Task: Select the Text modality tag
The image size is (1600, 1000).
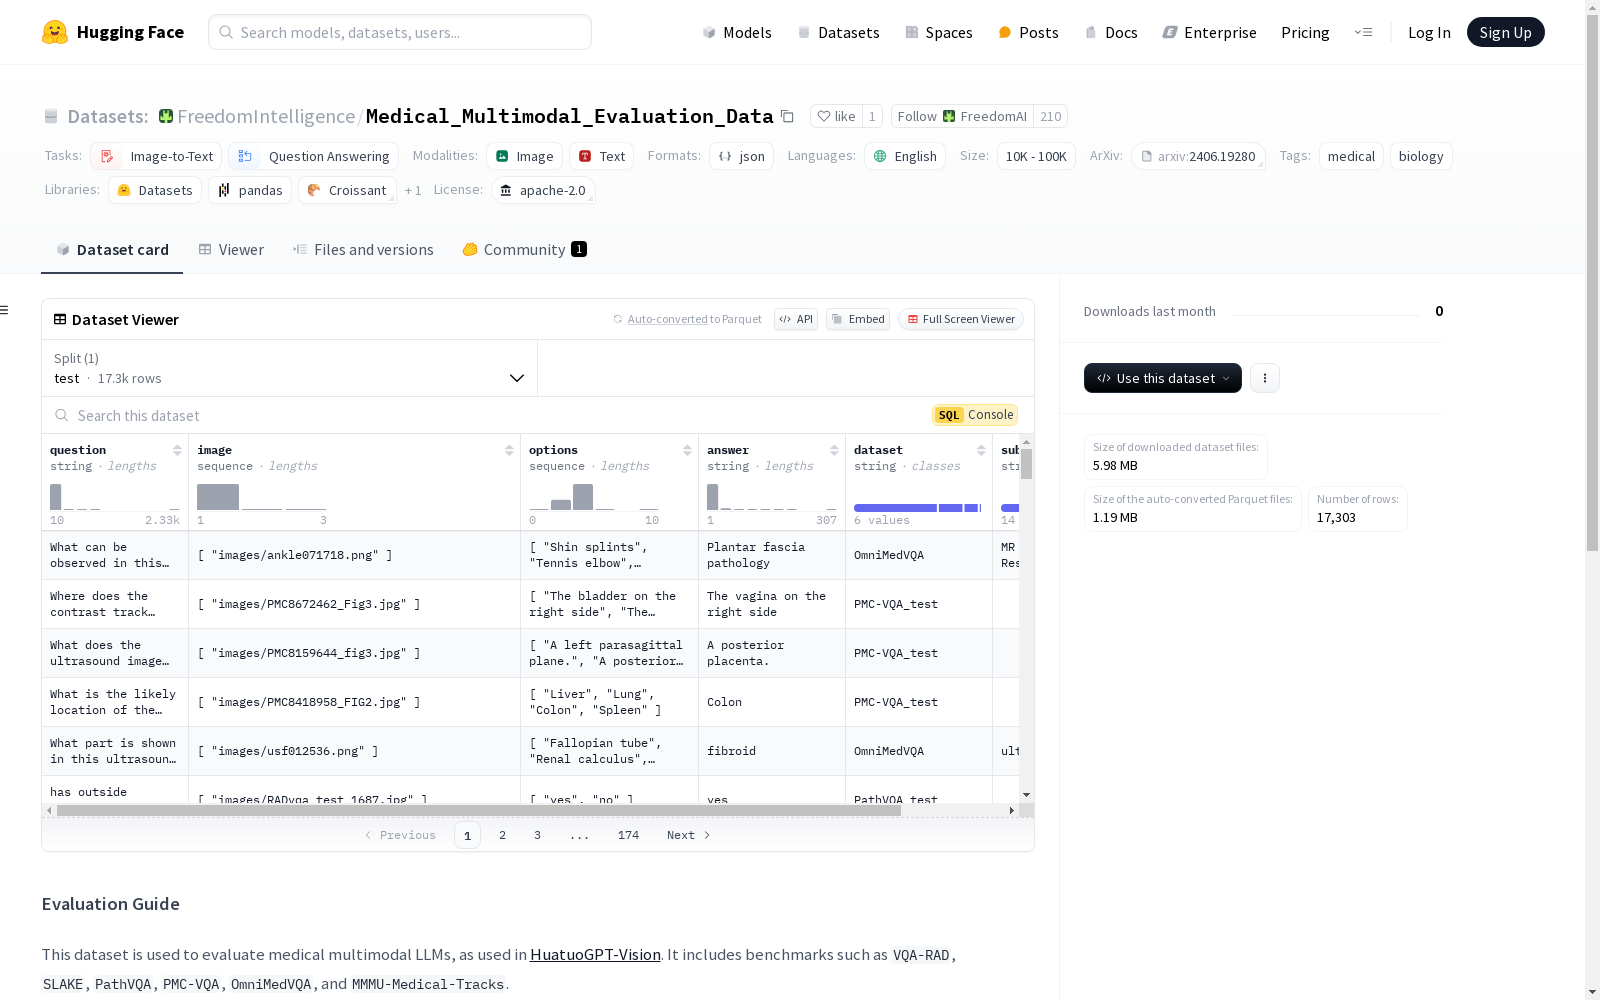Action: (x=601, y=156)
